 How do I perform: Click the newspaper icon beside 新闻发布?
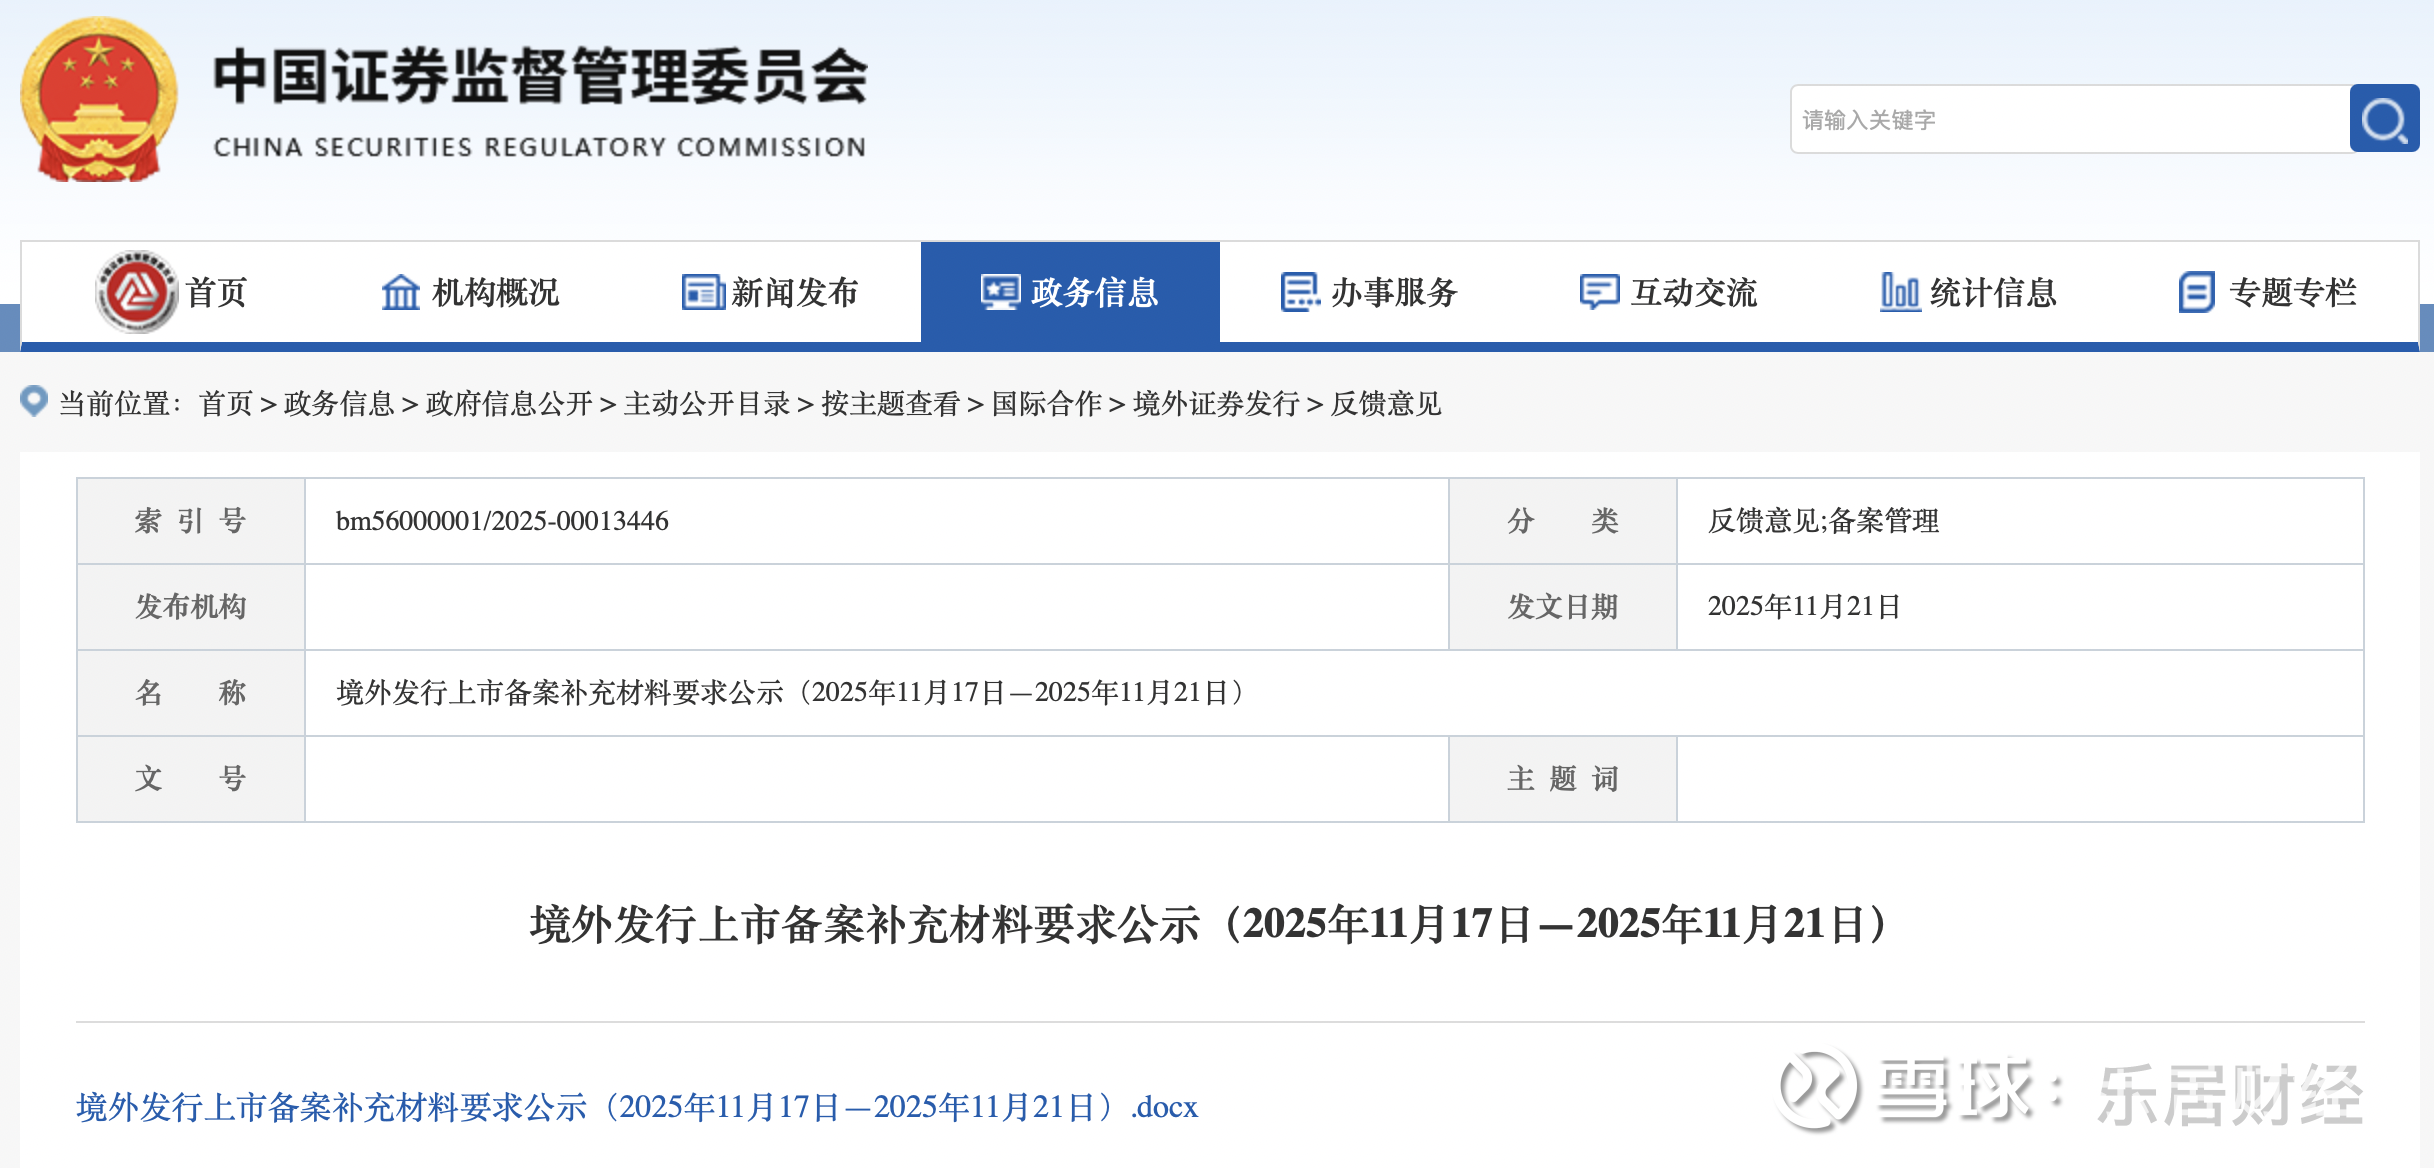click(x=703, y=292)
